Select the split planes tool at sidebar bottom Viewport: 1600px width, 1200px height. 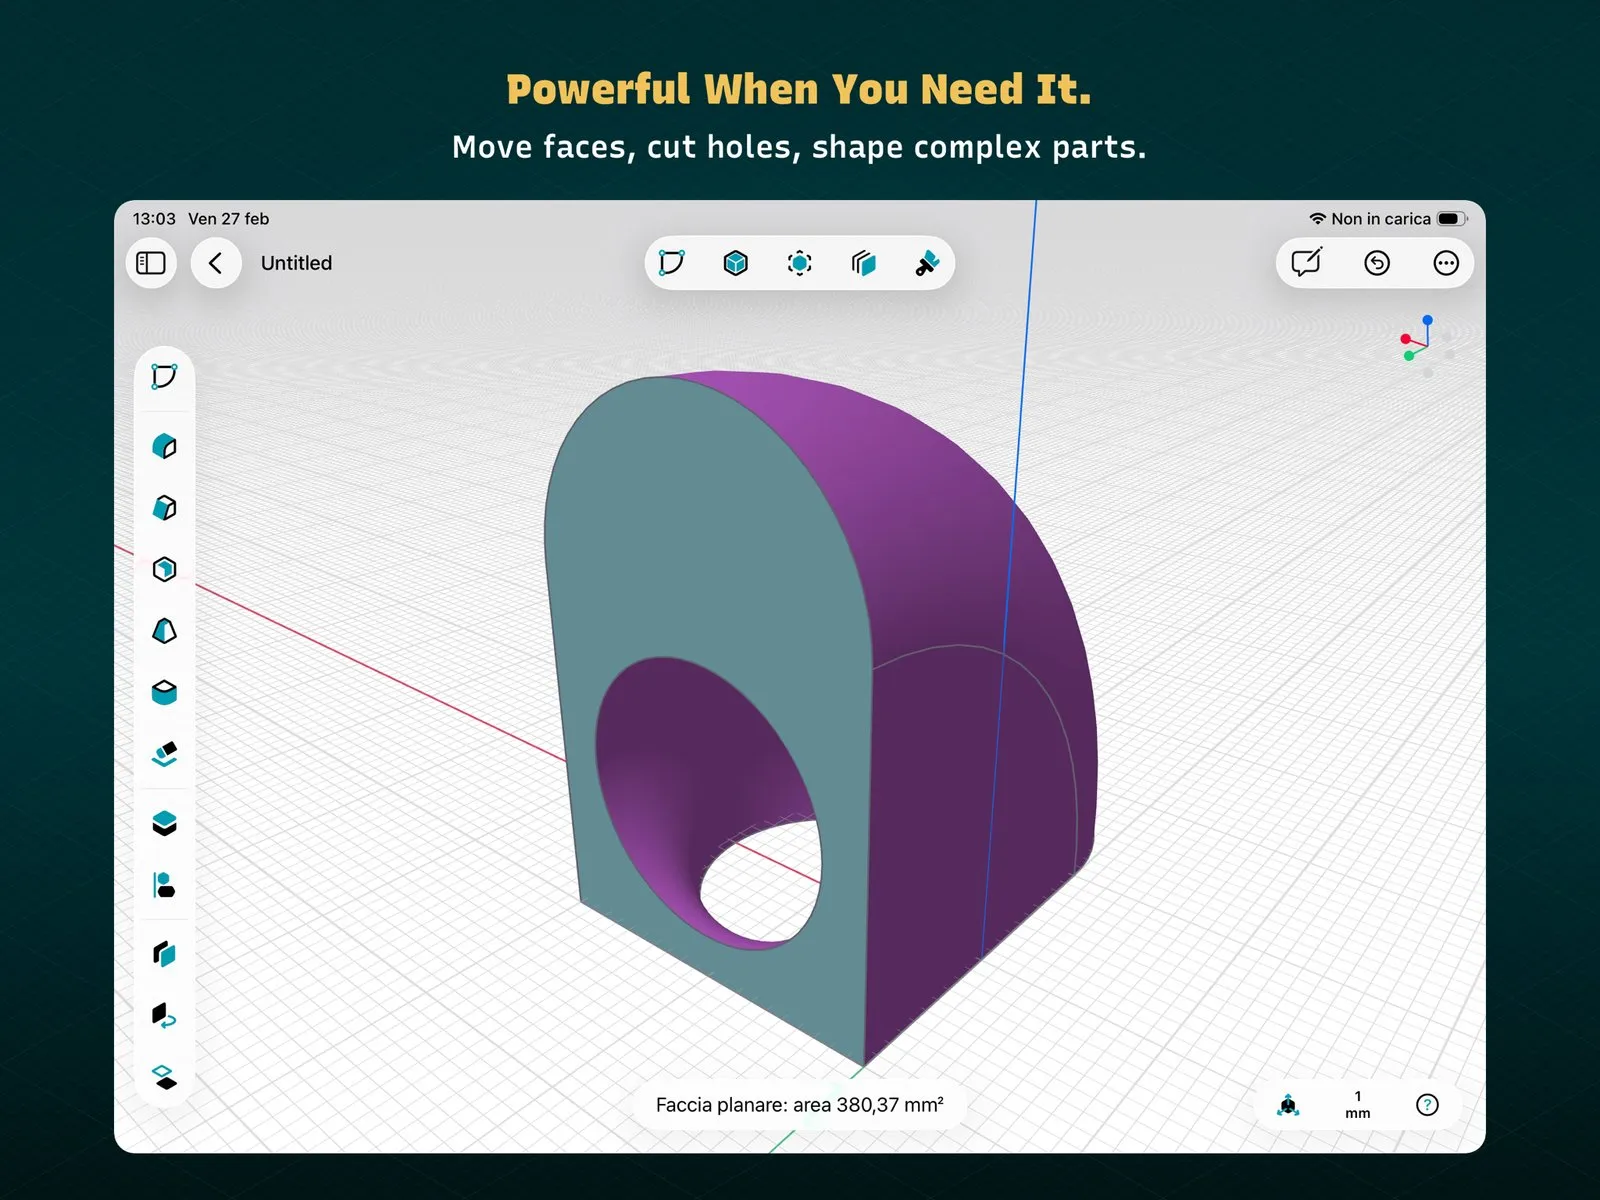(x=164, y=1077)
